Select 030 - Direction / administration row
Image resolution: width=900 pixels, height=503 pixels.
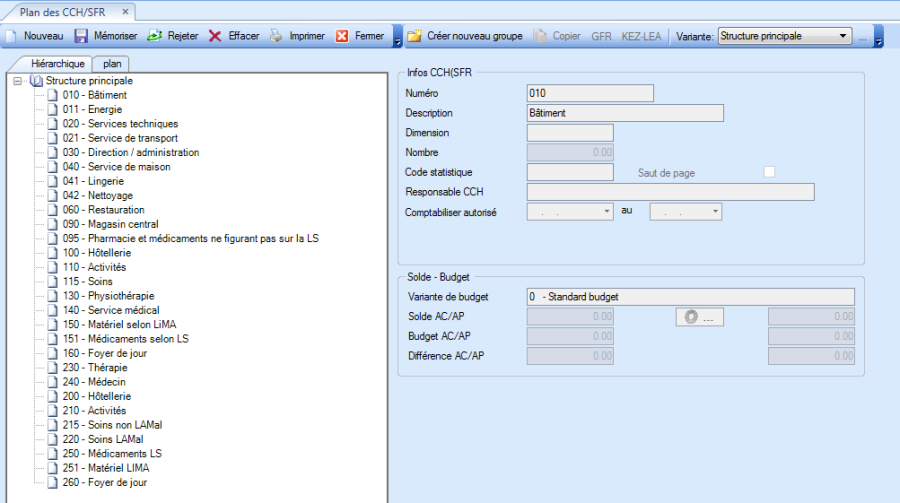[x=131, y=153]
